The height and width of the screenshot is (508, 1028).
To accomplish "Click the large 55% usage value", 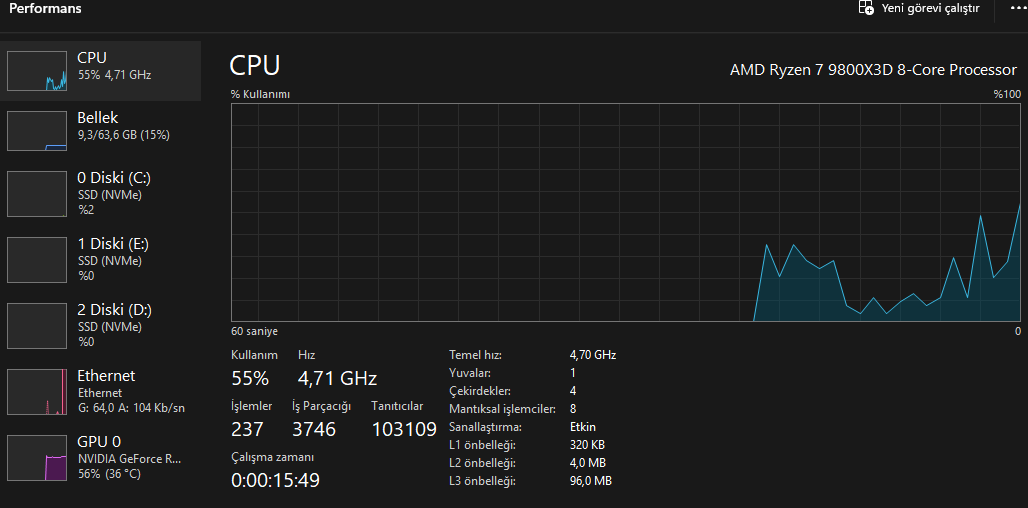I will coord(250,378).
